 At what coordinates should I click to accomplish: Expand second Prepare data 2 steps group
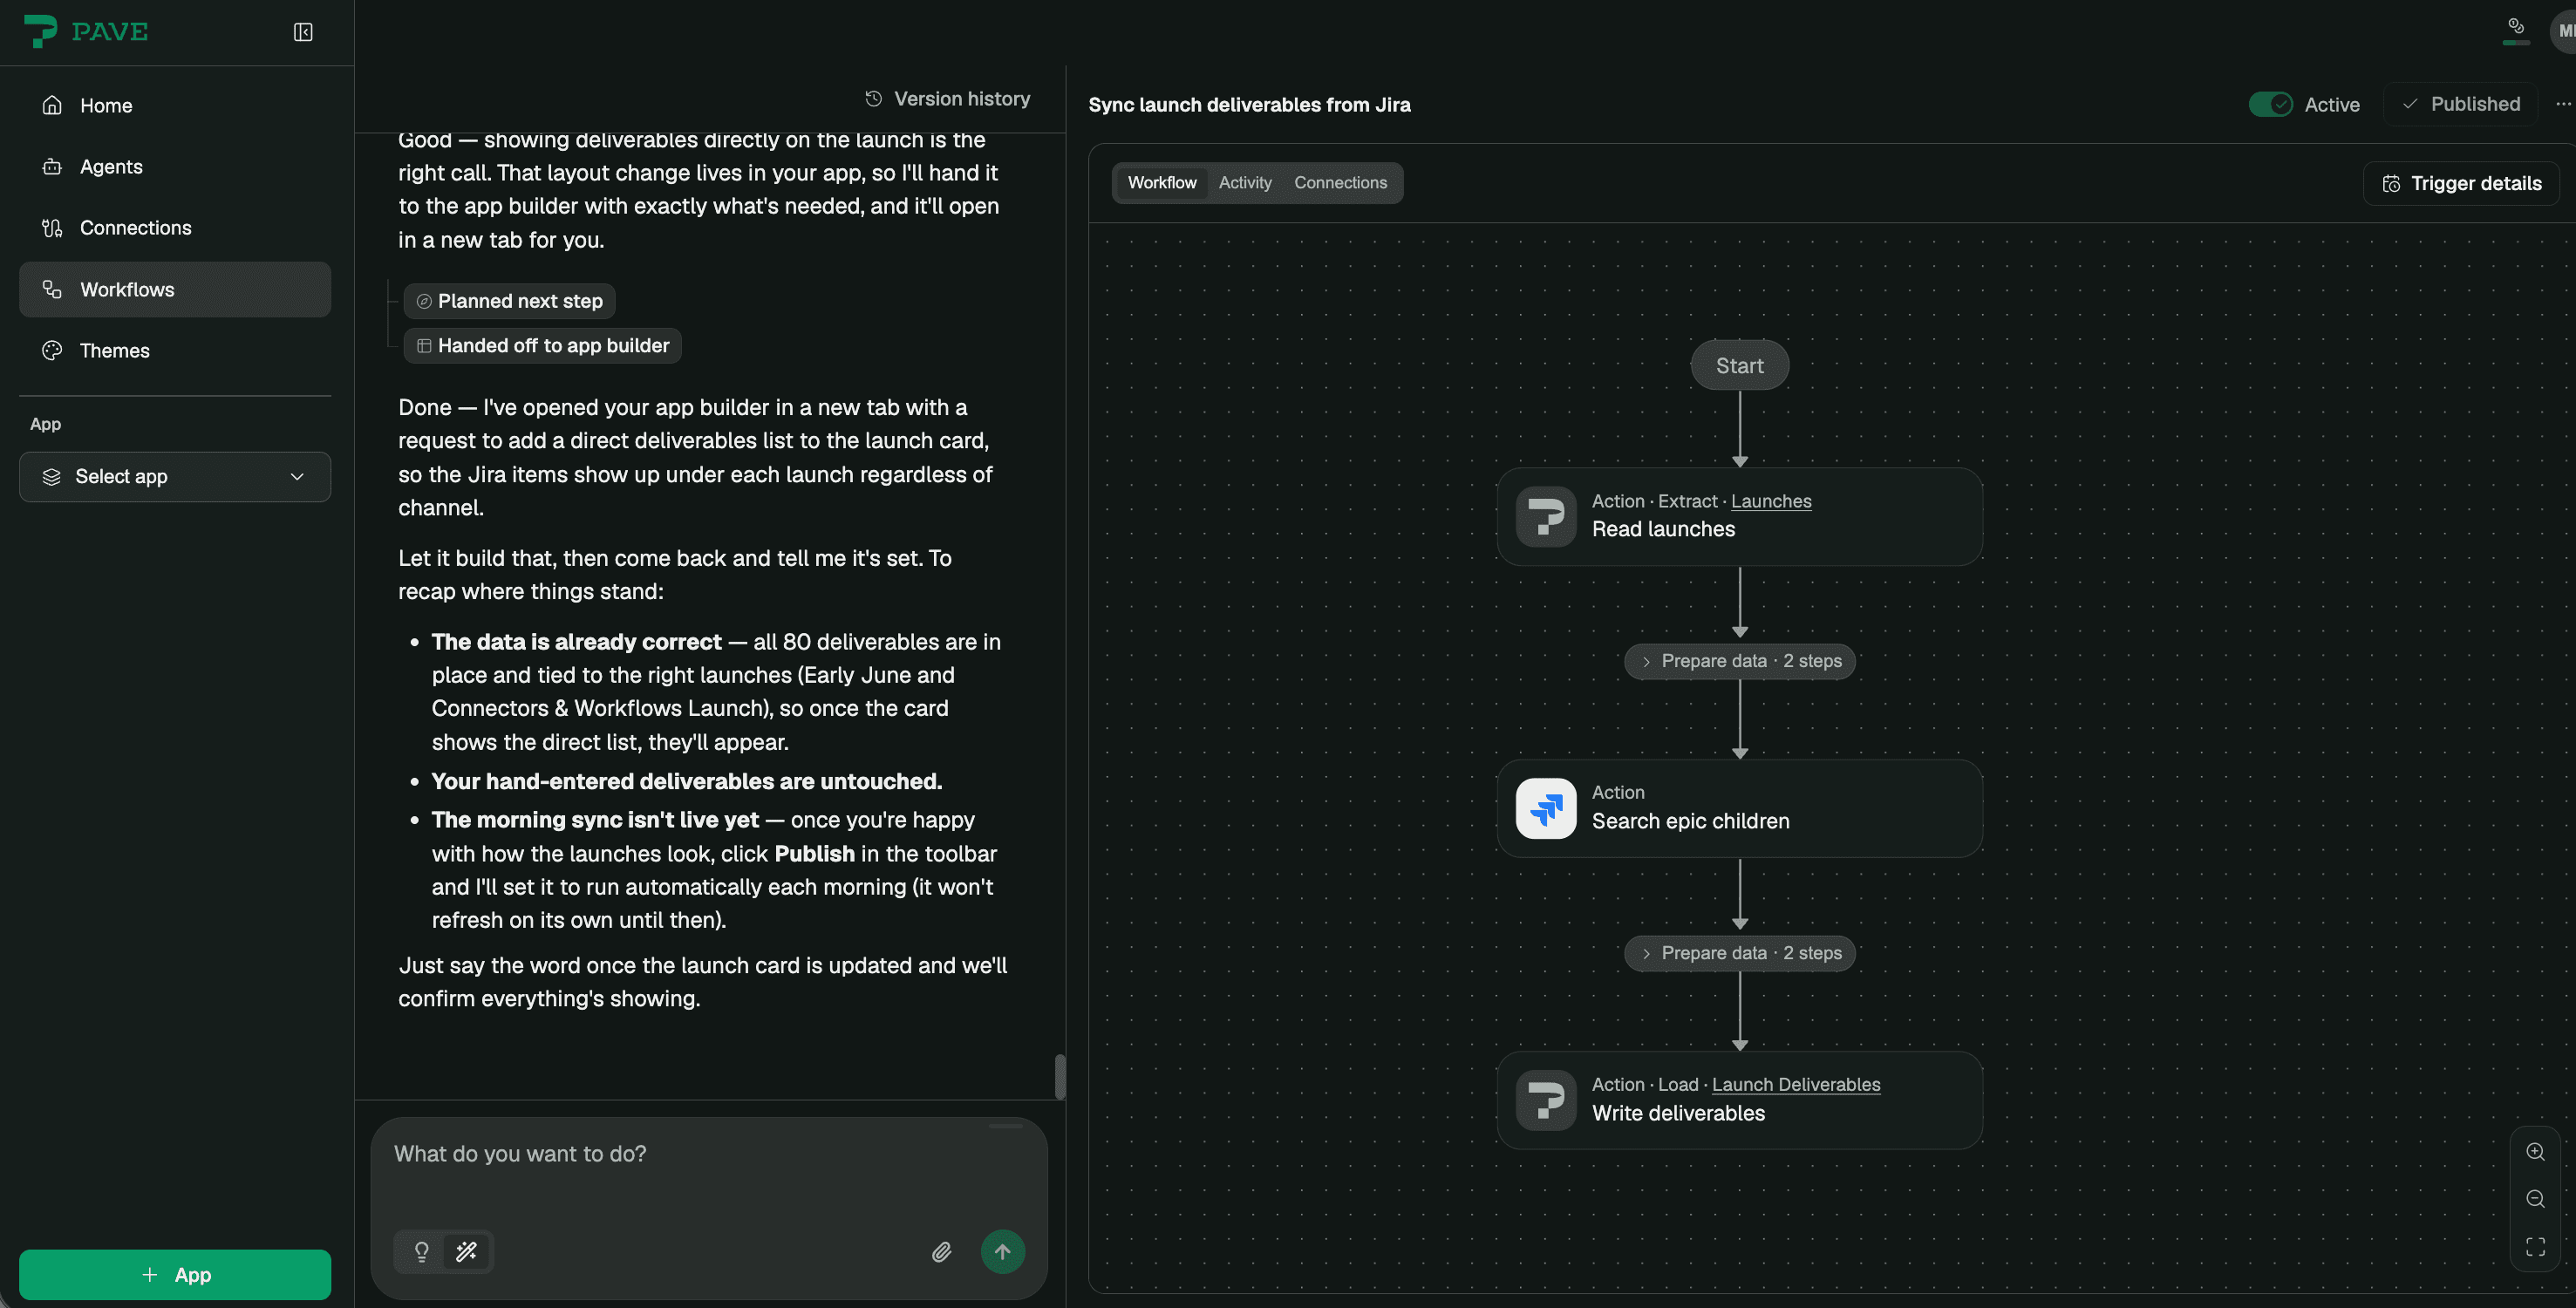click(1739, 953)
